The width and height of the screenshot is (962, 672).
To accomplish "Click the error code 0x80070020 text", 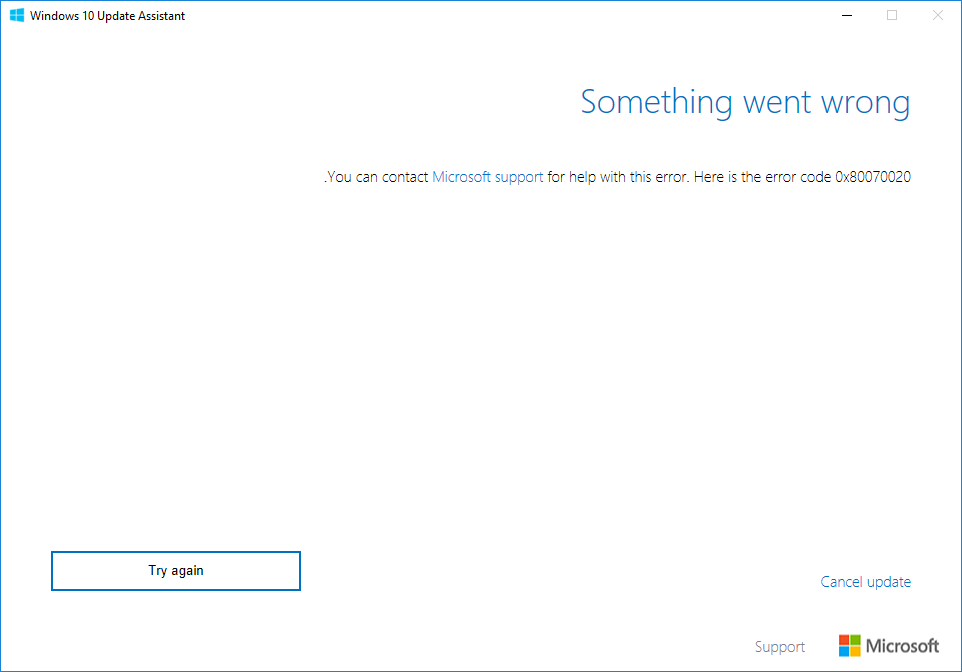I will pyautogui.click(x=873, y=177).
